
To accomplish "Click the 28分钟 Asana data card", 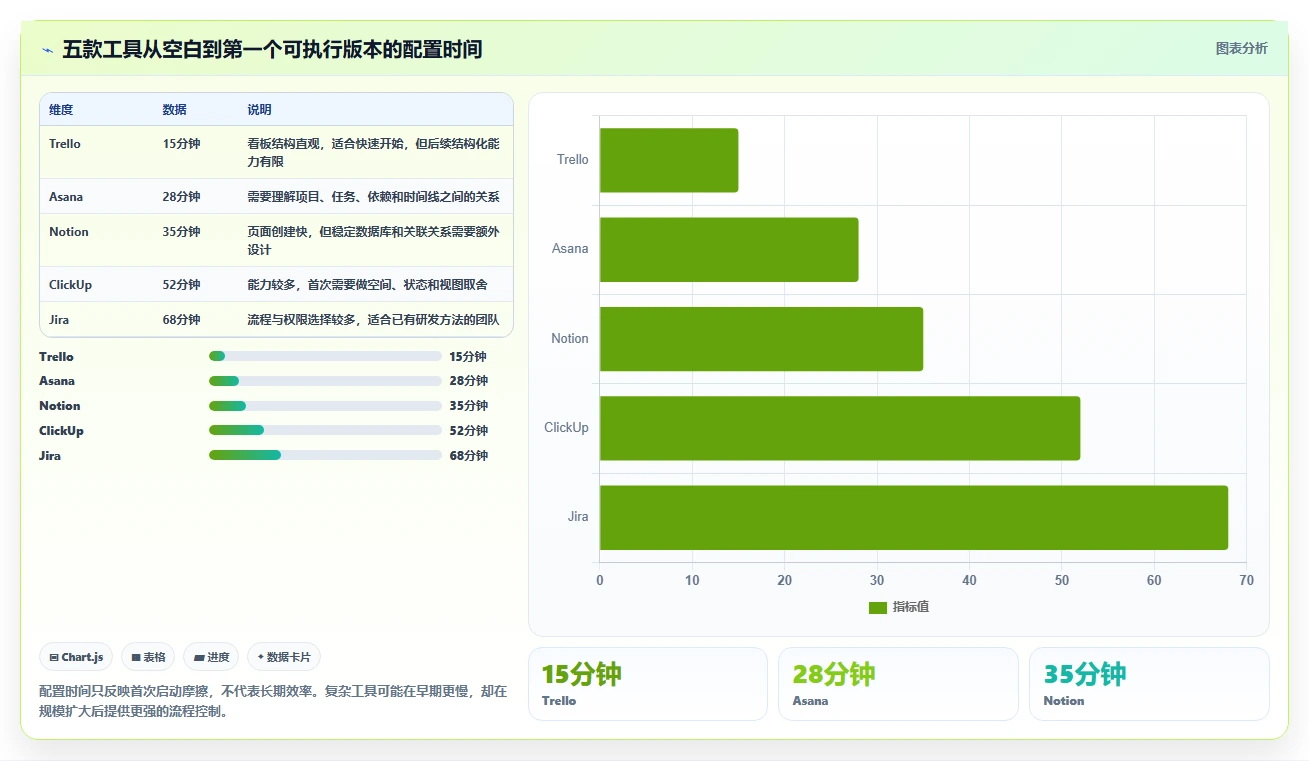I will 898,684.
